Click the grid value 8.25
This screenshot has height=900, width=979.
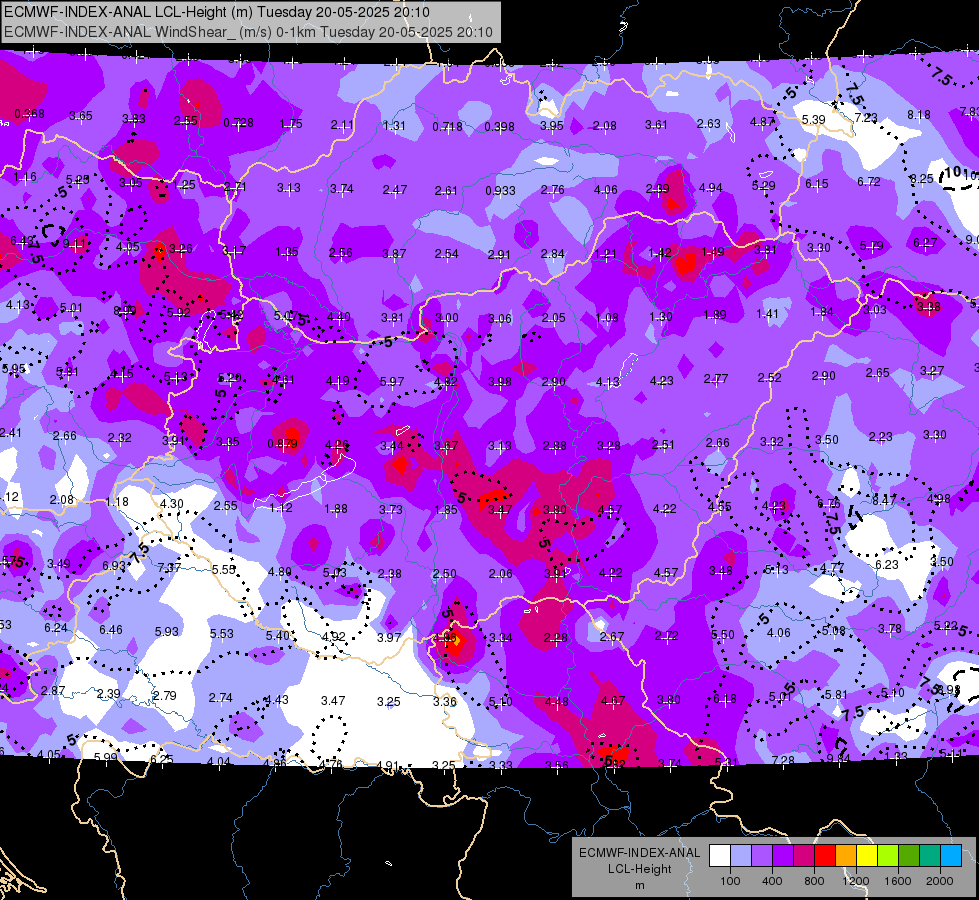point(921,179)
